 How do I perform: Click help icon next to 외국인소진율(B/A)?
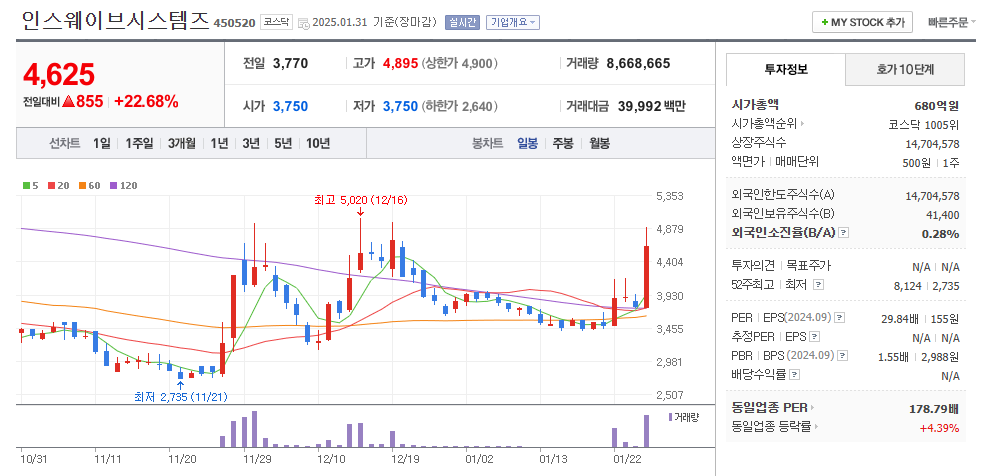pyautogui.click(x=844, y=233)
